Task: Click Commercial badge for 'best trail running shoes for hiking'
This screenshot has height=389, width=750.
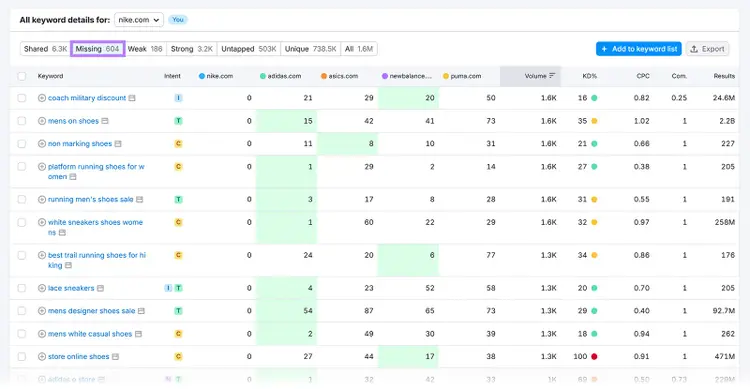Action: (x=178, y=256)
